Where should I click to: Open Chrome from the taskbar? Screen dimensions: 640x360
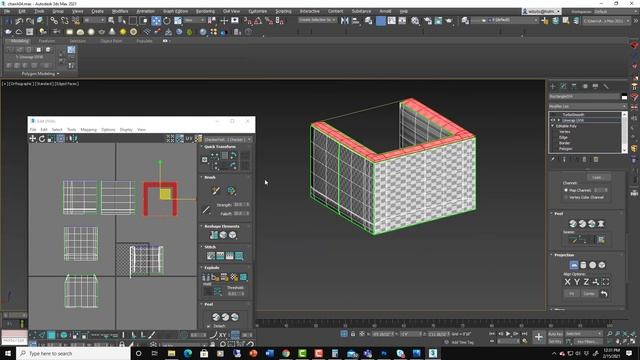pos(286,353)
